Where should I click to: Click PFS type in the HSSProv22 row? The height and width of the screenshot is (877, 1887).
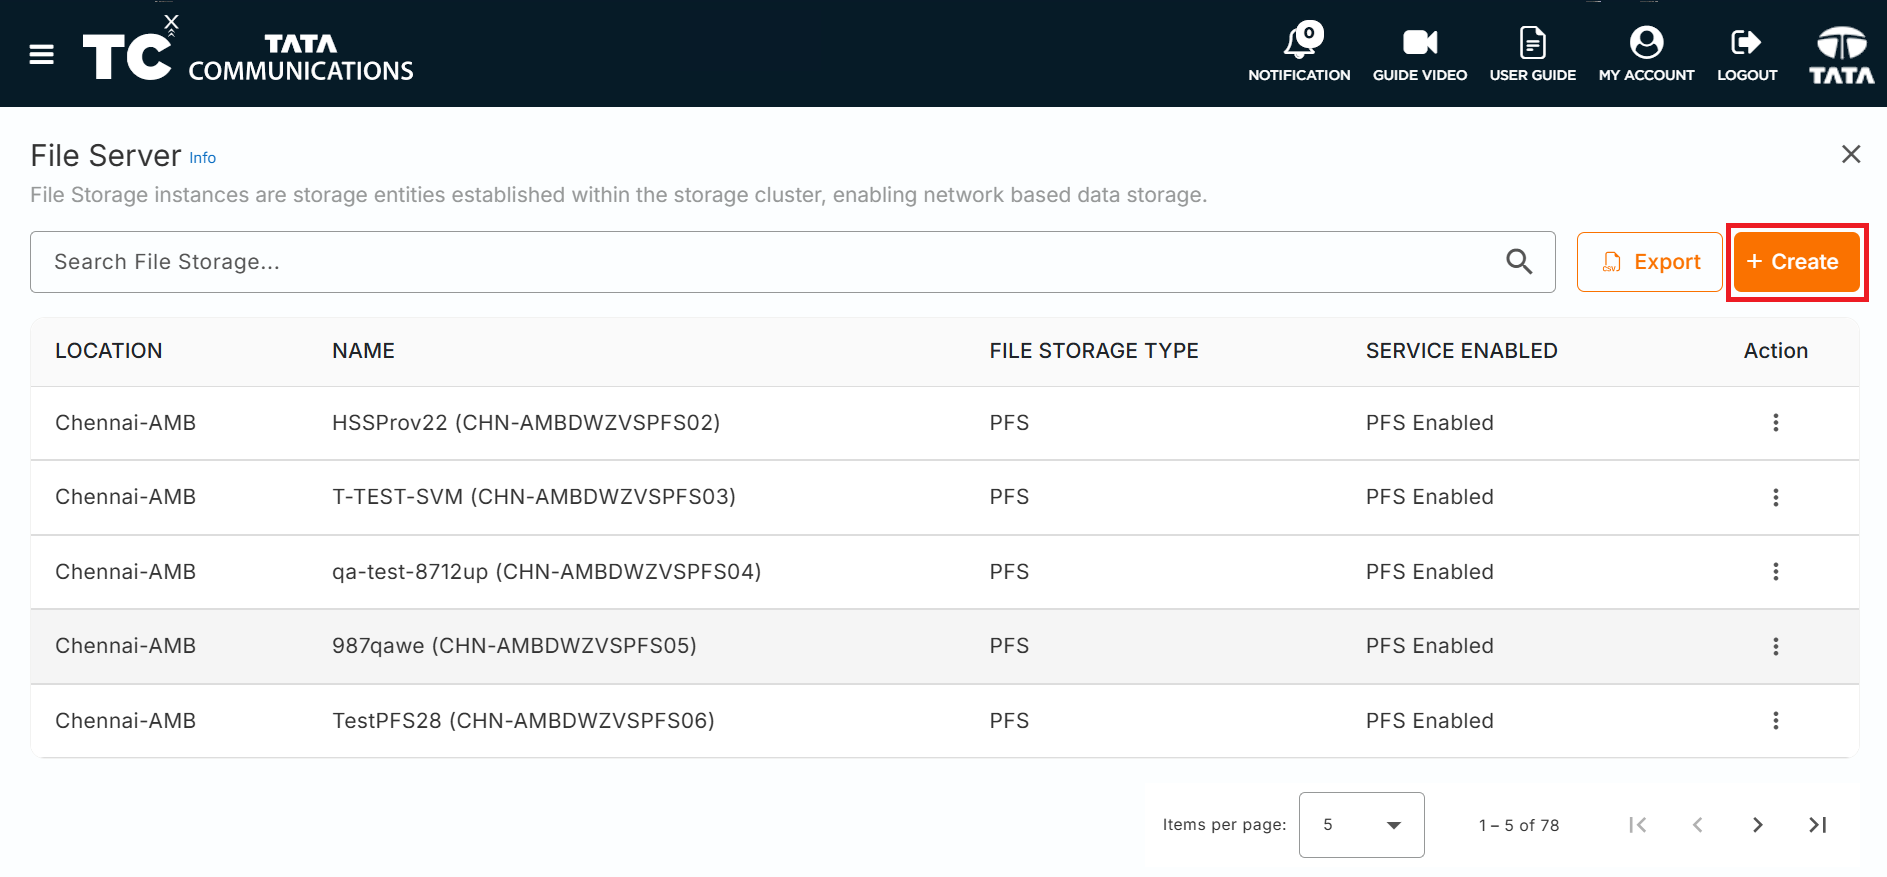(1009, 423)
